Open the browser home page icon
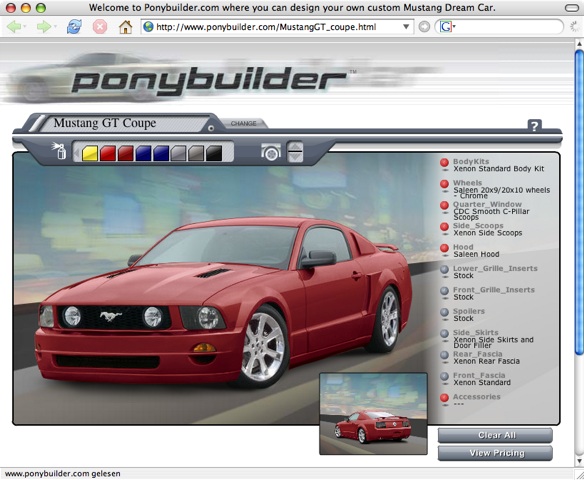584x480 pixels. coord(126,27)
